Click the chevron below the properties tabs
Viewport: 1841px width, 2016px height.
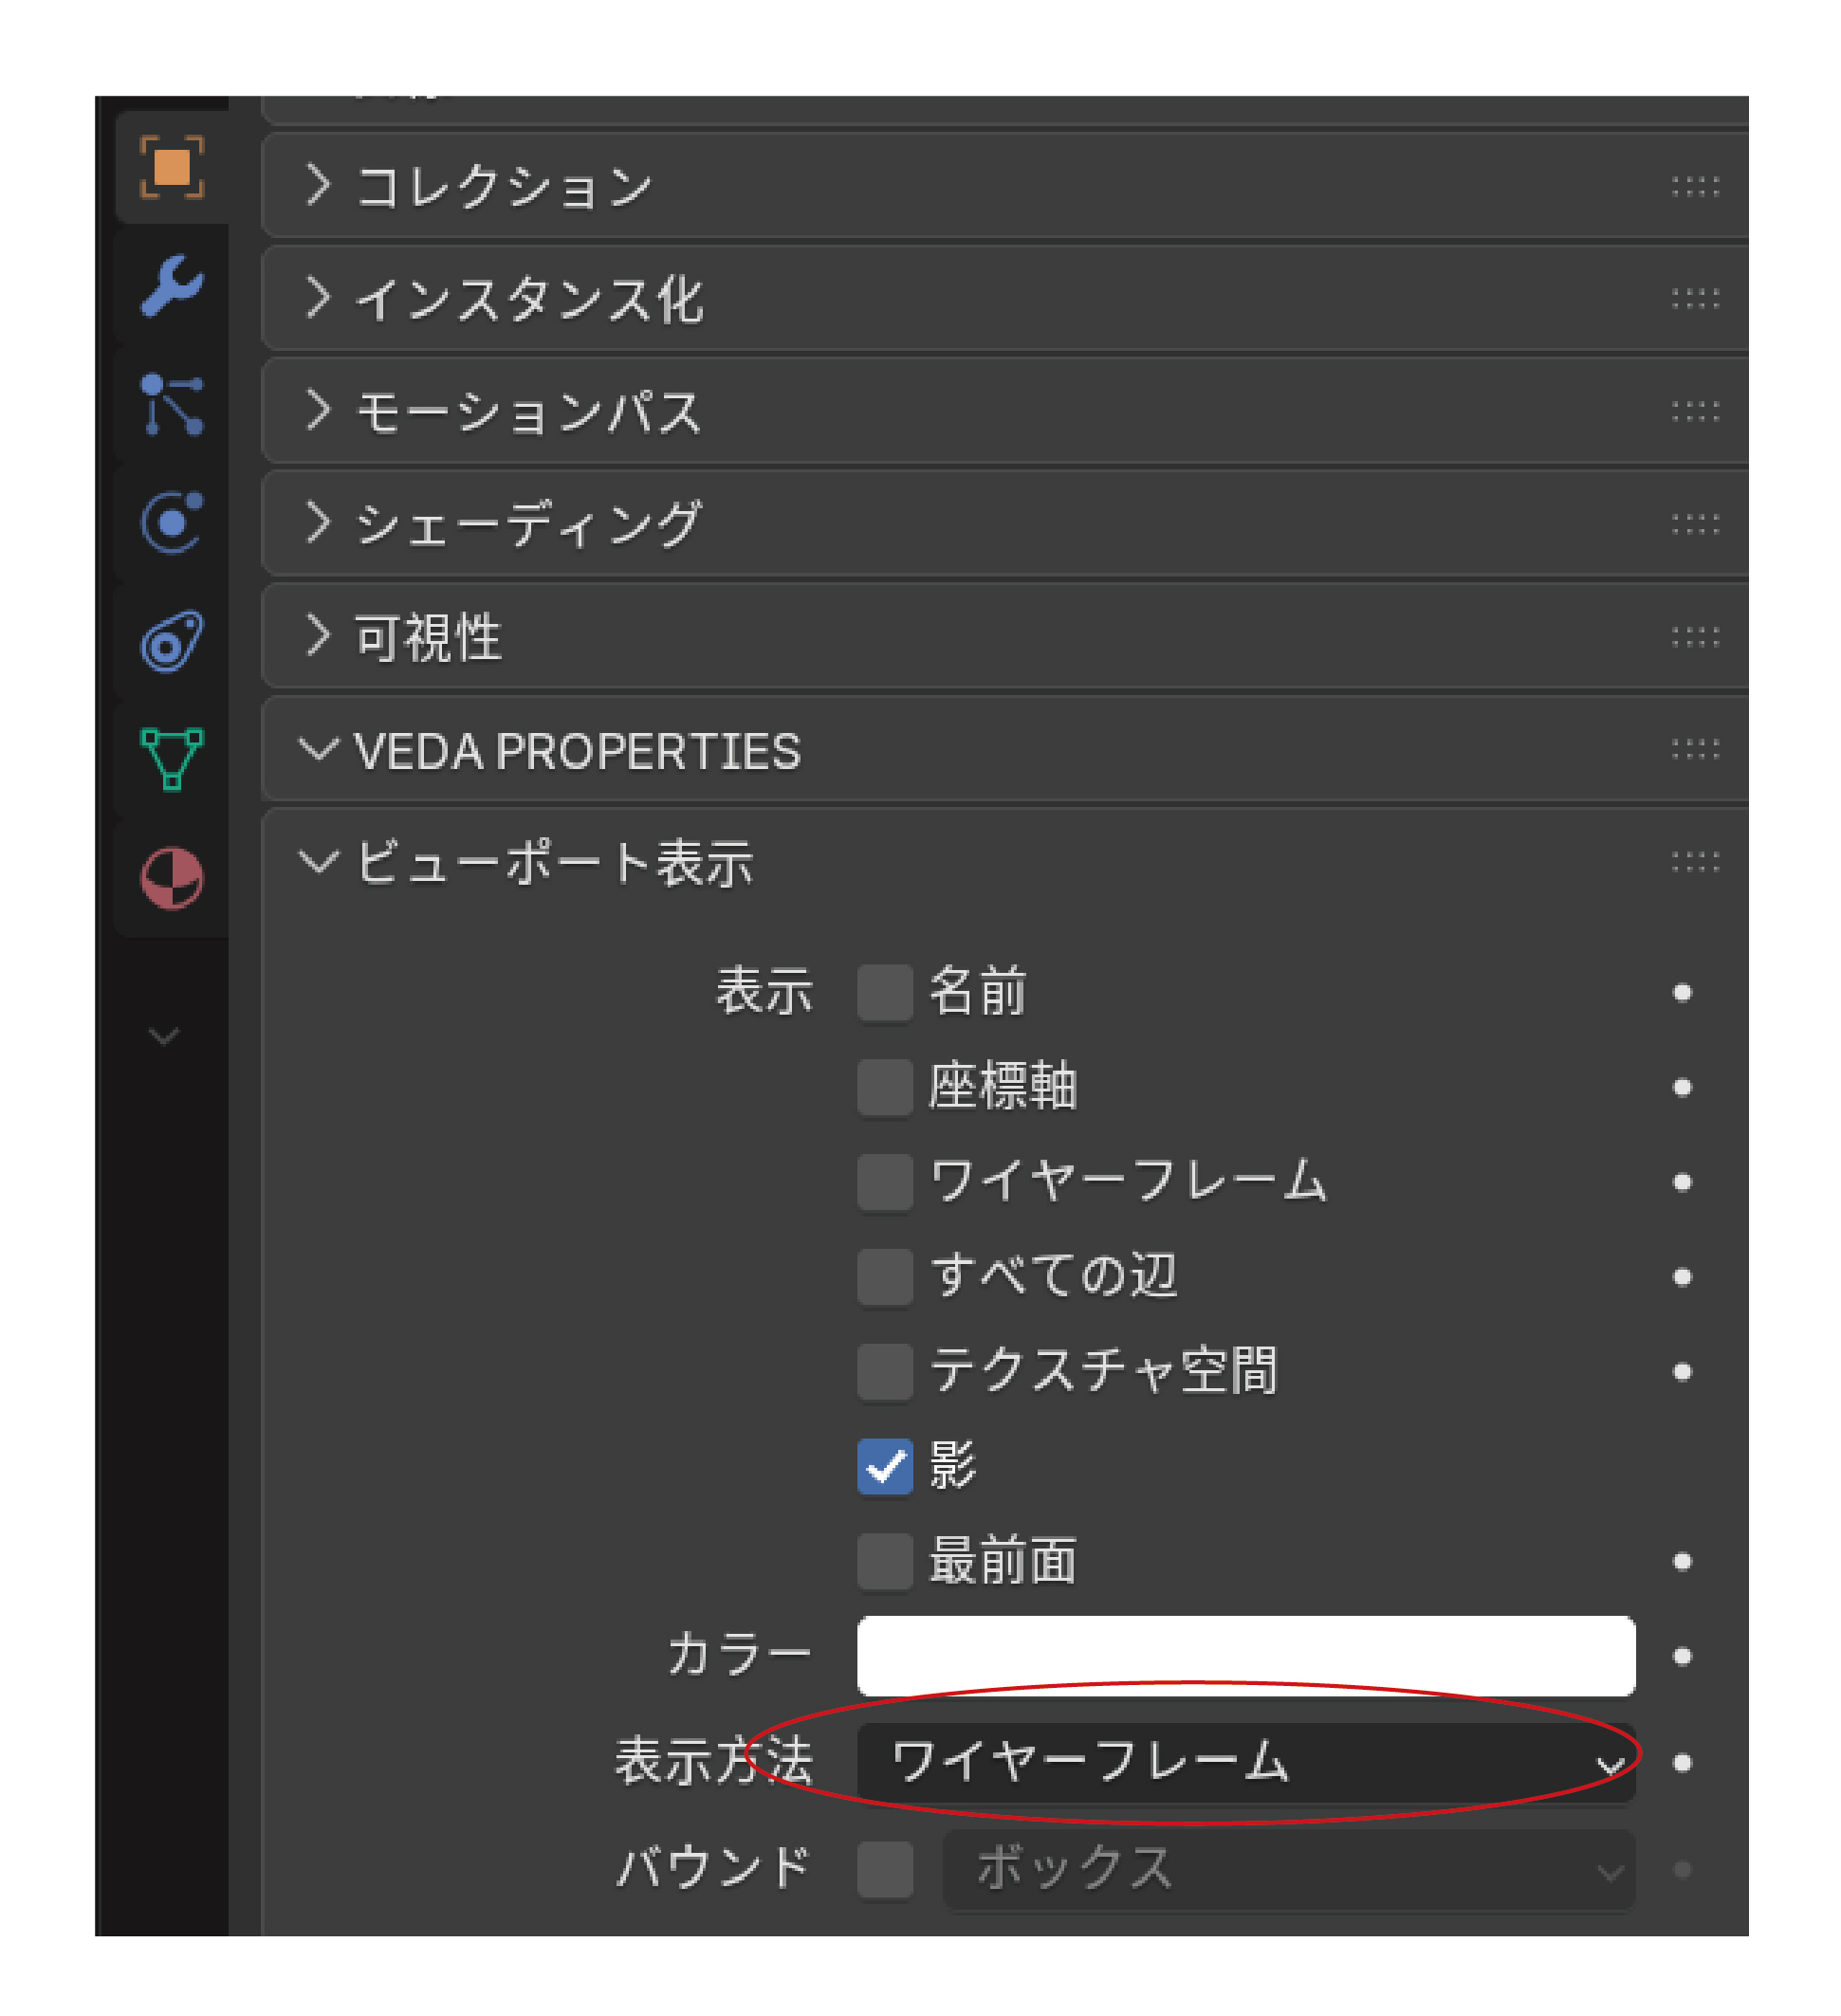[164, 1036]
